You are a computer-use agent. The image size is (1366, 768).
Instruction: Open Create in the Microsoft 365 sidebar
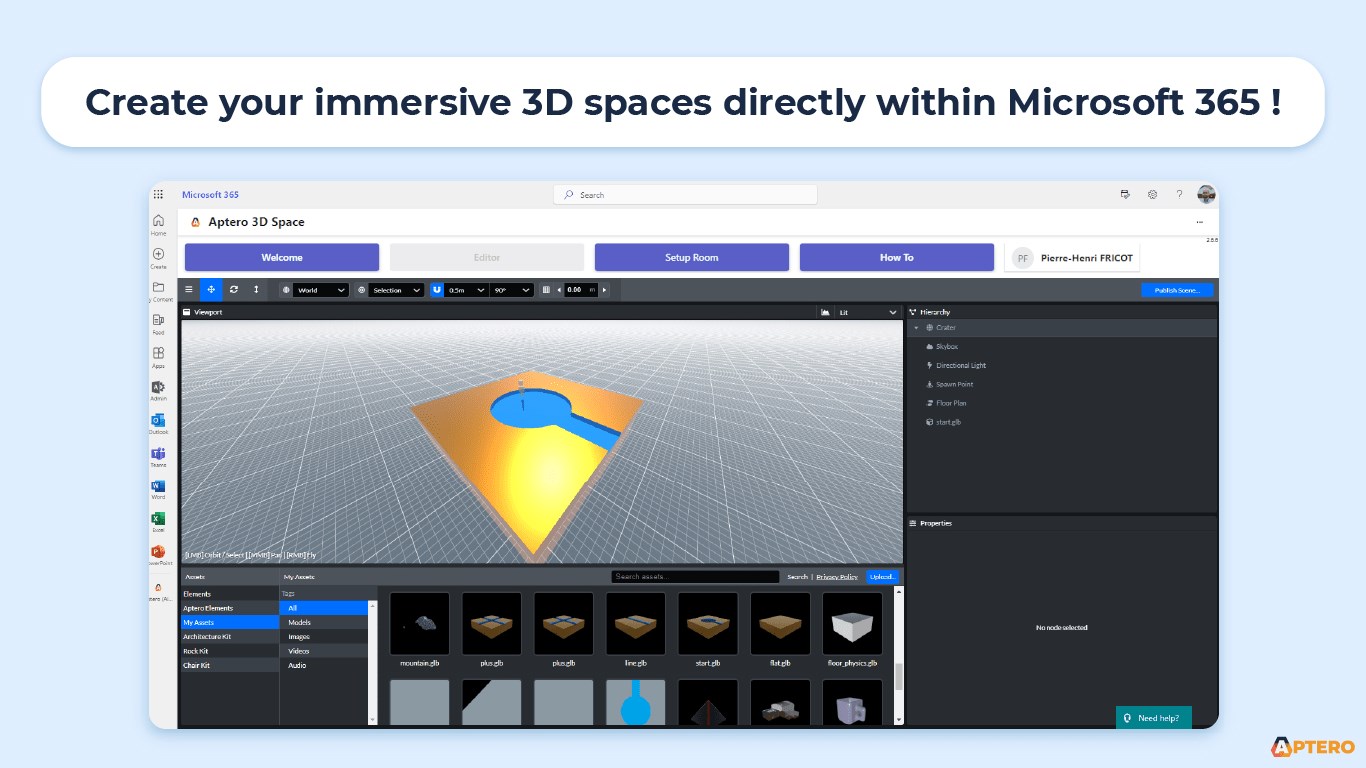pos(158,259)
